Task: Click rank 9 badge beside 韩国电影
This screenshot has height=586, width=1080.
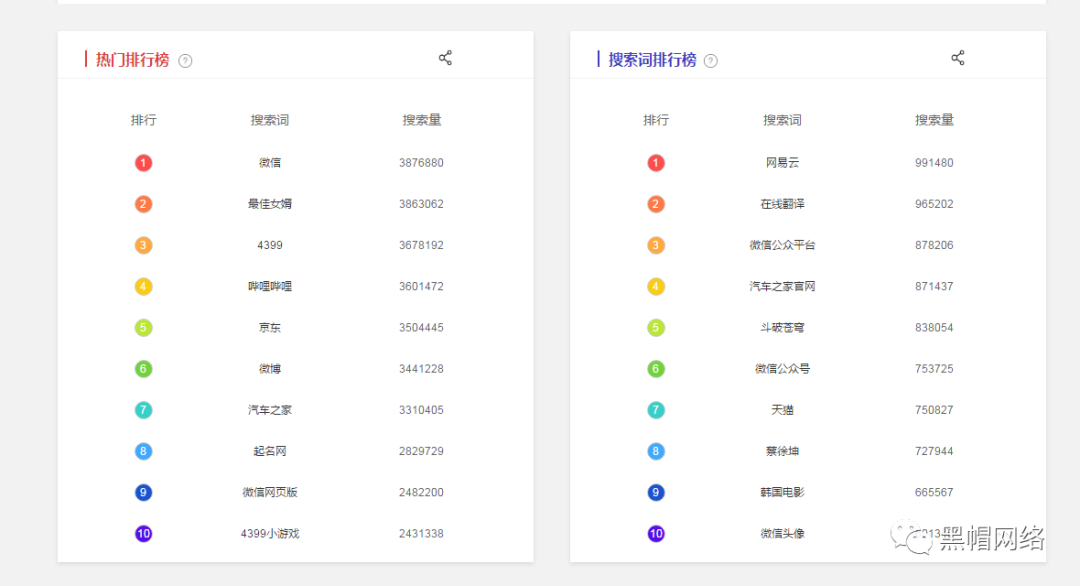Action: pyautogui.click(x=656, y=492)
